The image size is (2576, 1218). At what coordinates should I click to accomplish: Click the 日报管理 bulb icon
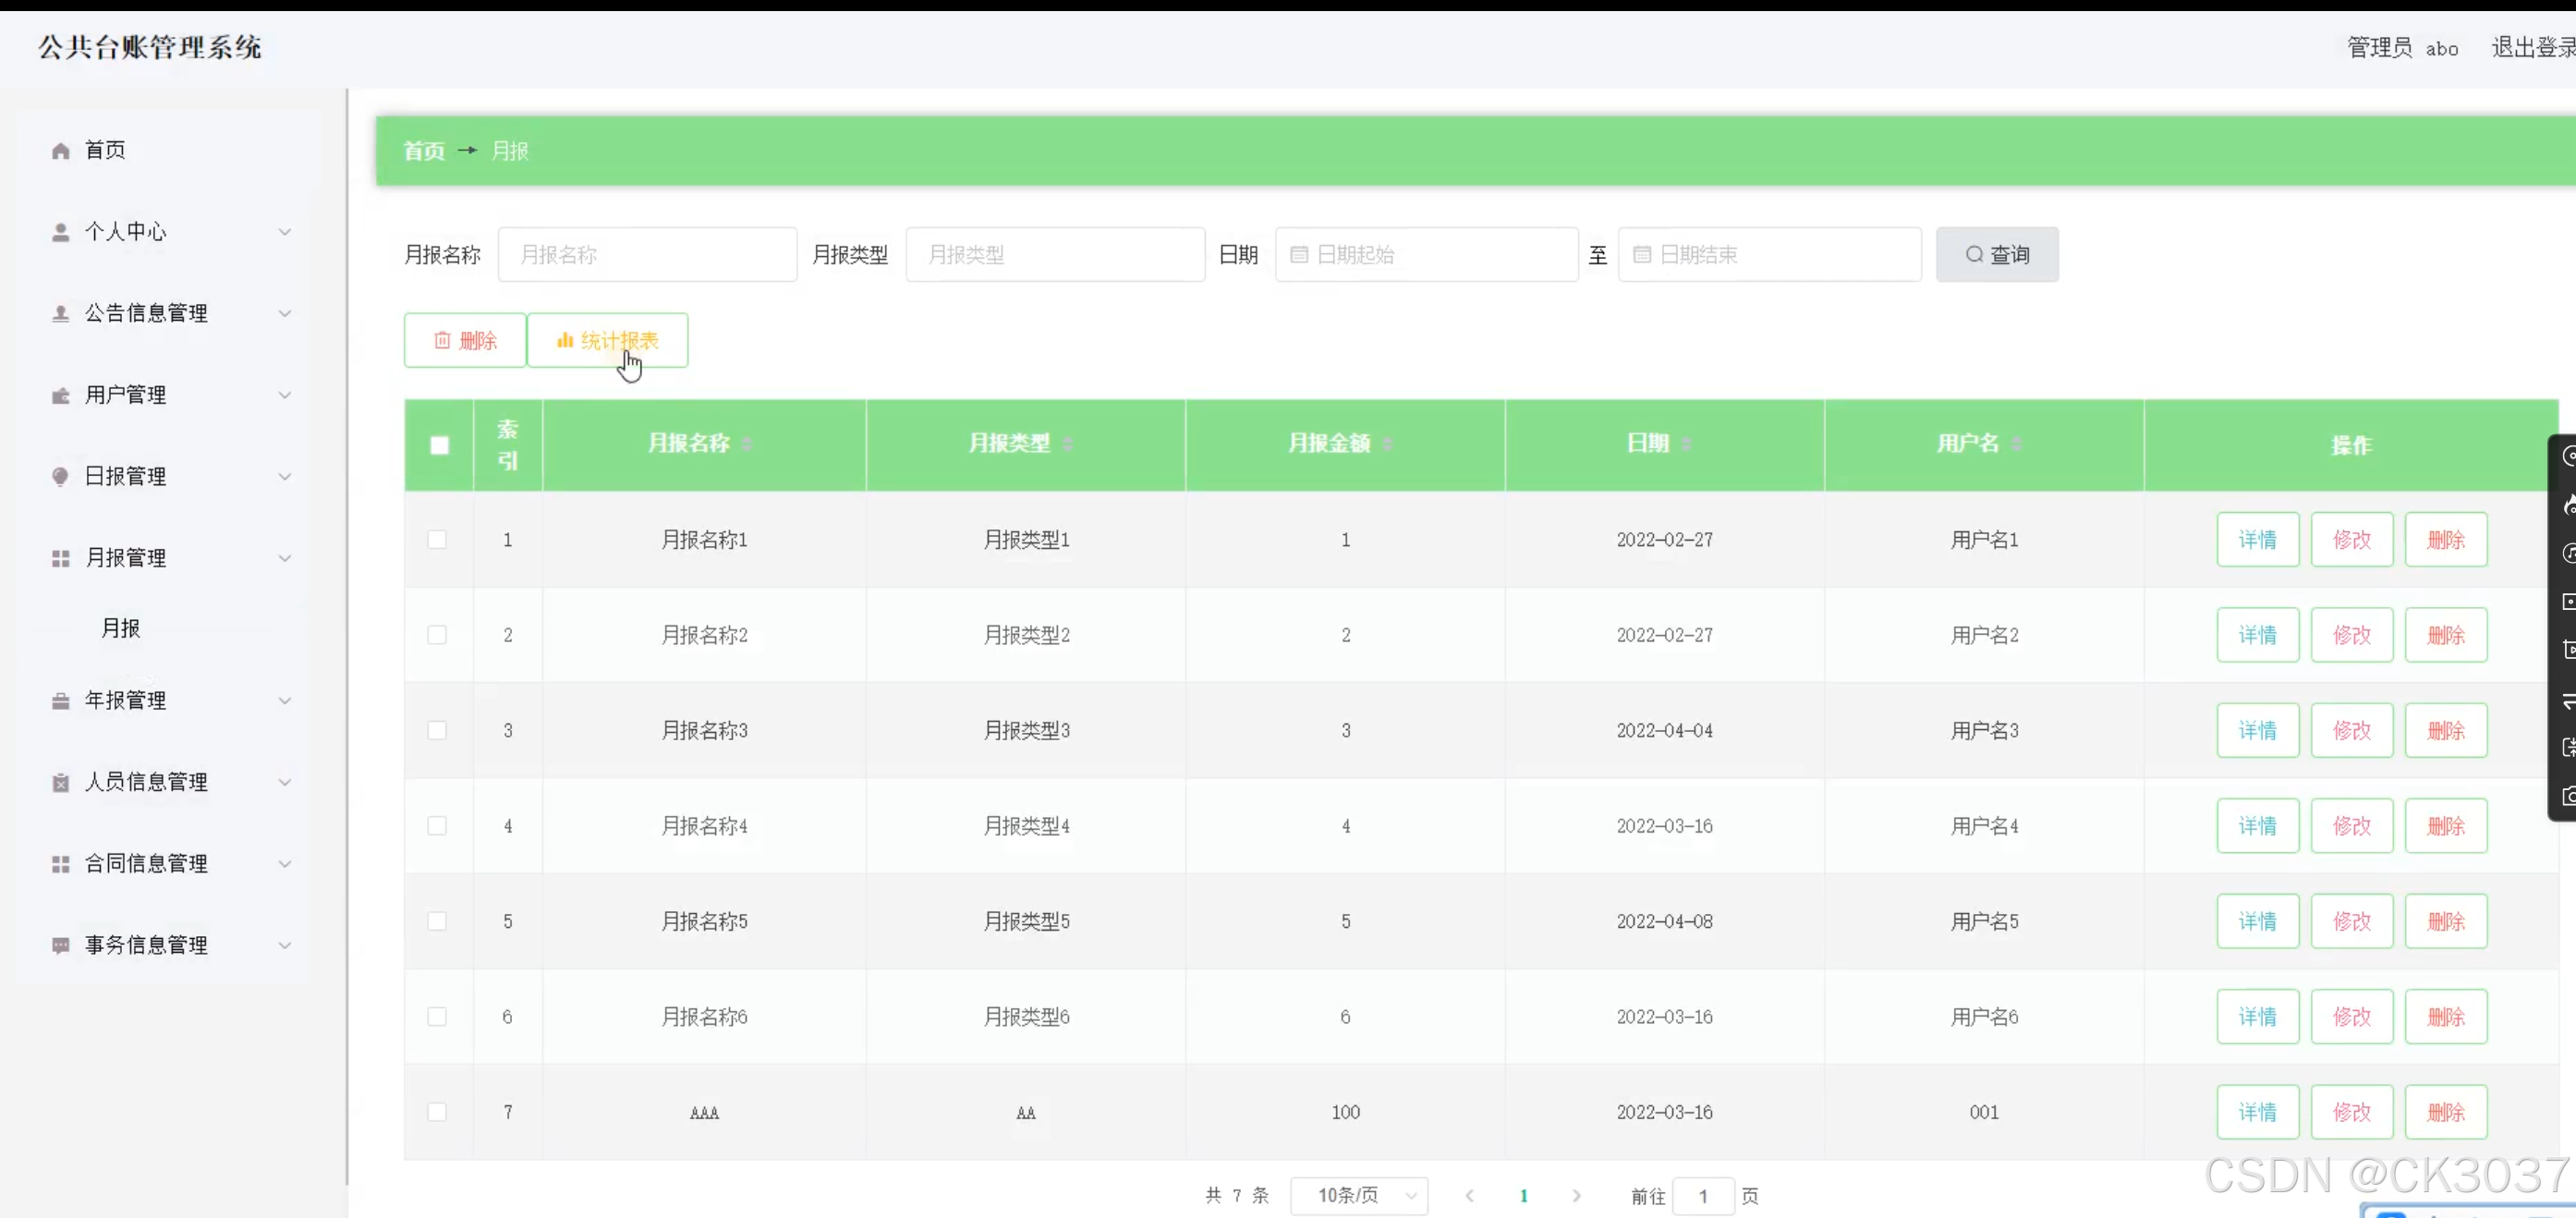pyautogui.click(x=60, y=477)
